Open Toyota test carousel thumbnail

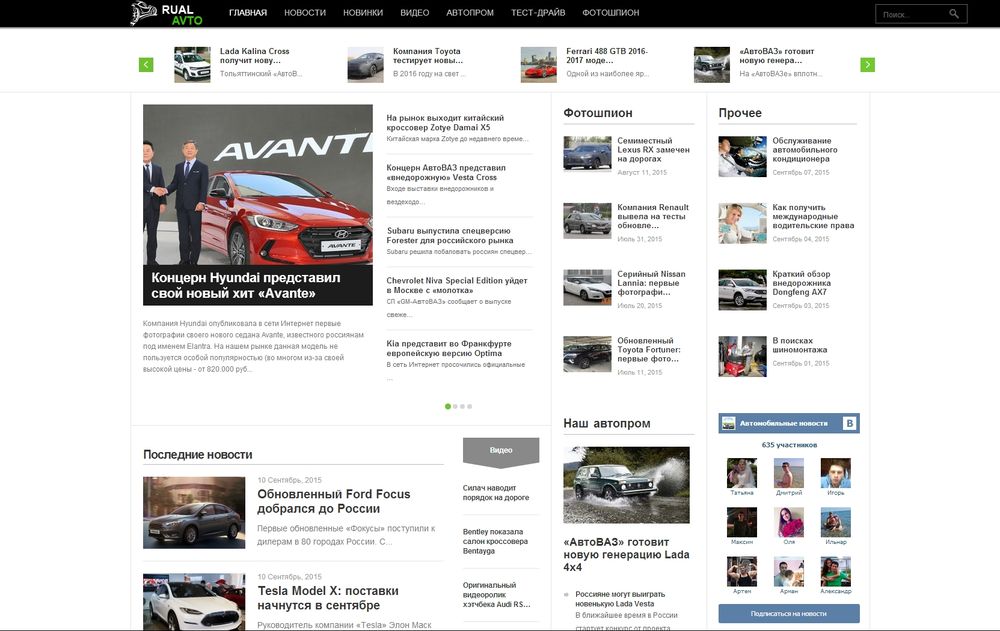[365, 64]
